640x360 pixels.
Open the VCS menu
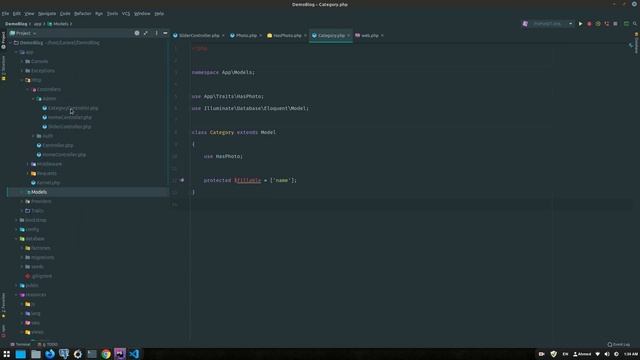pyautogui.click(x=126, y=13)
